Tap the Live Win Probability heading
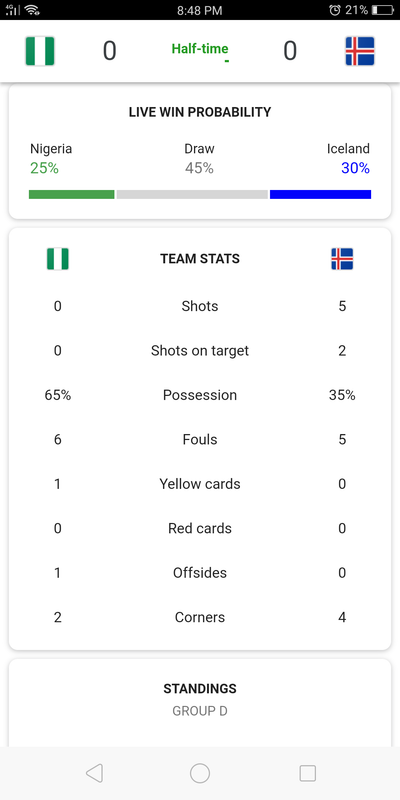Viewport: 400px width, 800px height. (200, 112)
